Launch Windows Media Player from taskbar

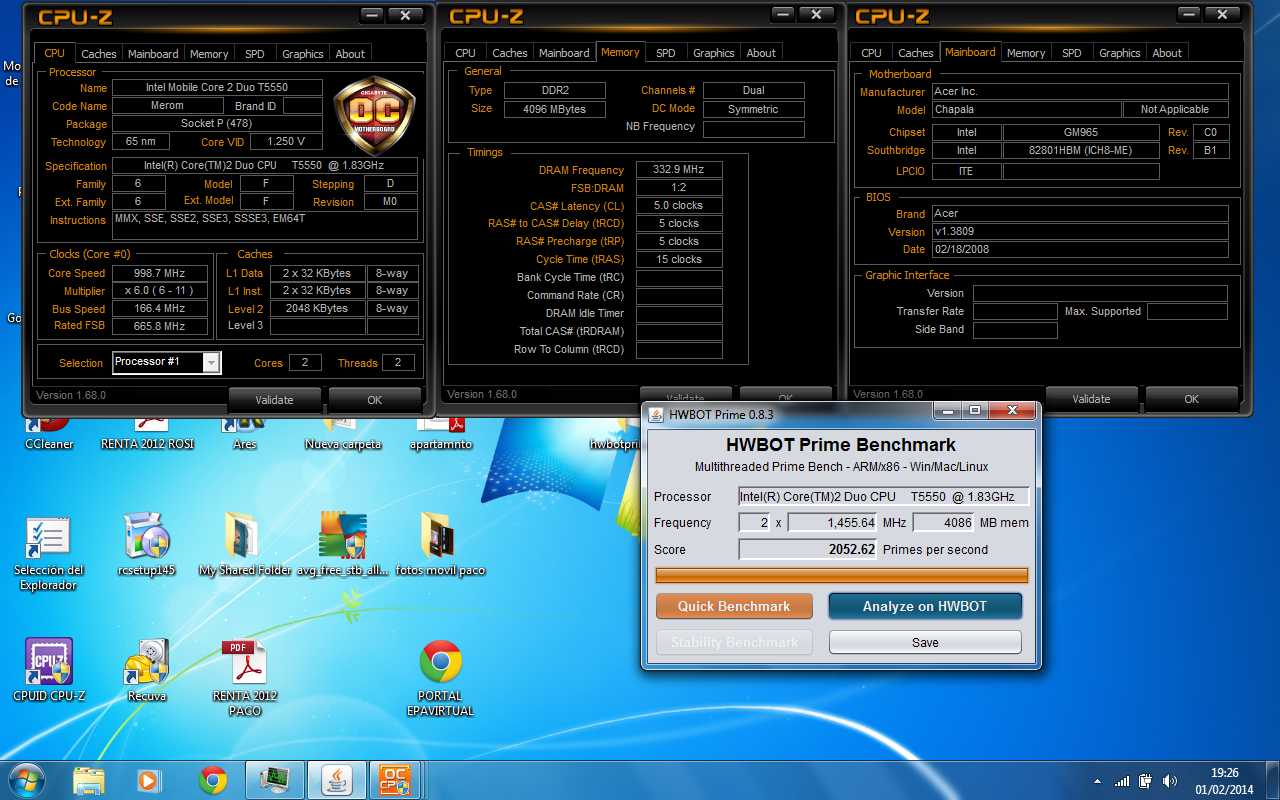(x=148, y=779)
